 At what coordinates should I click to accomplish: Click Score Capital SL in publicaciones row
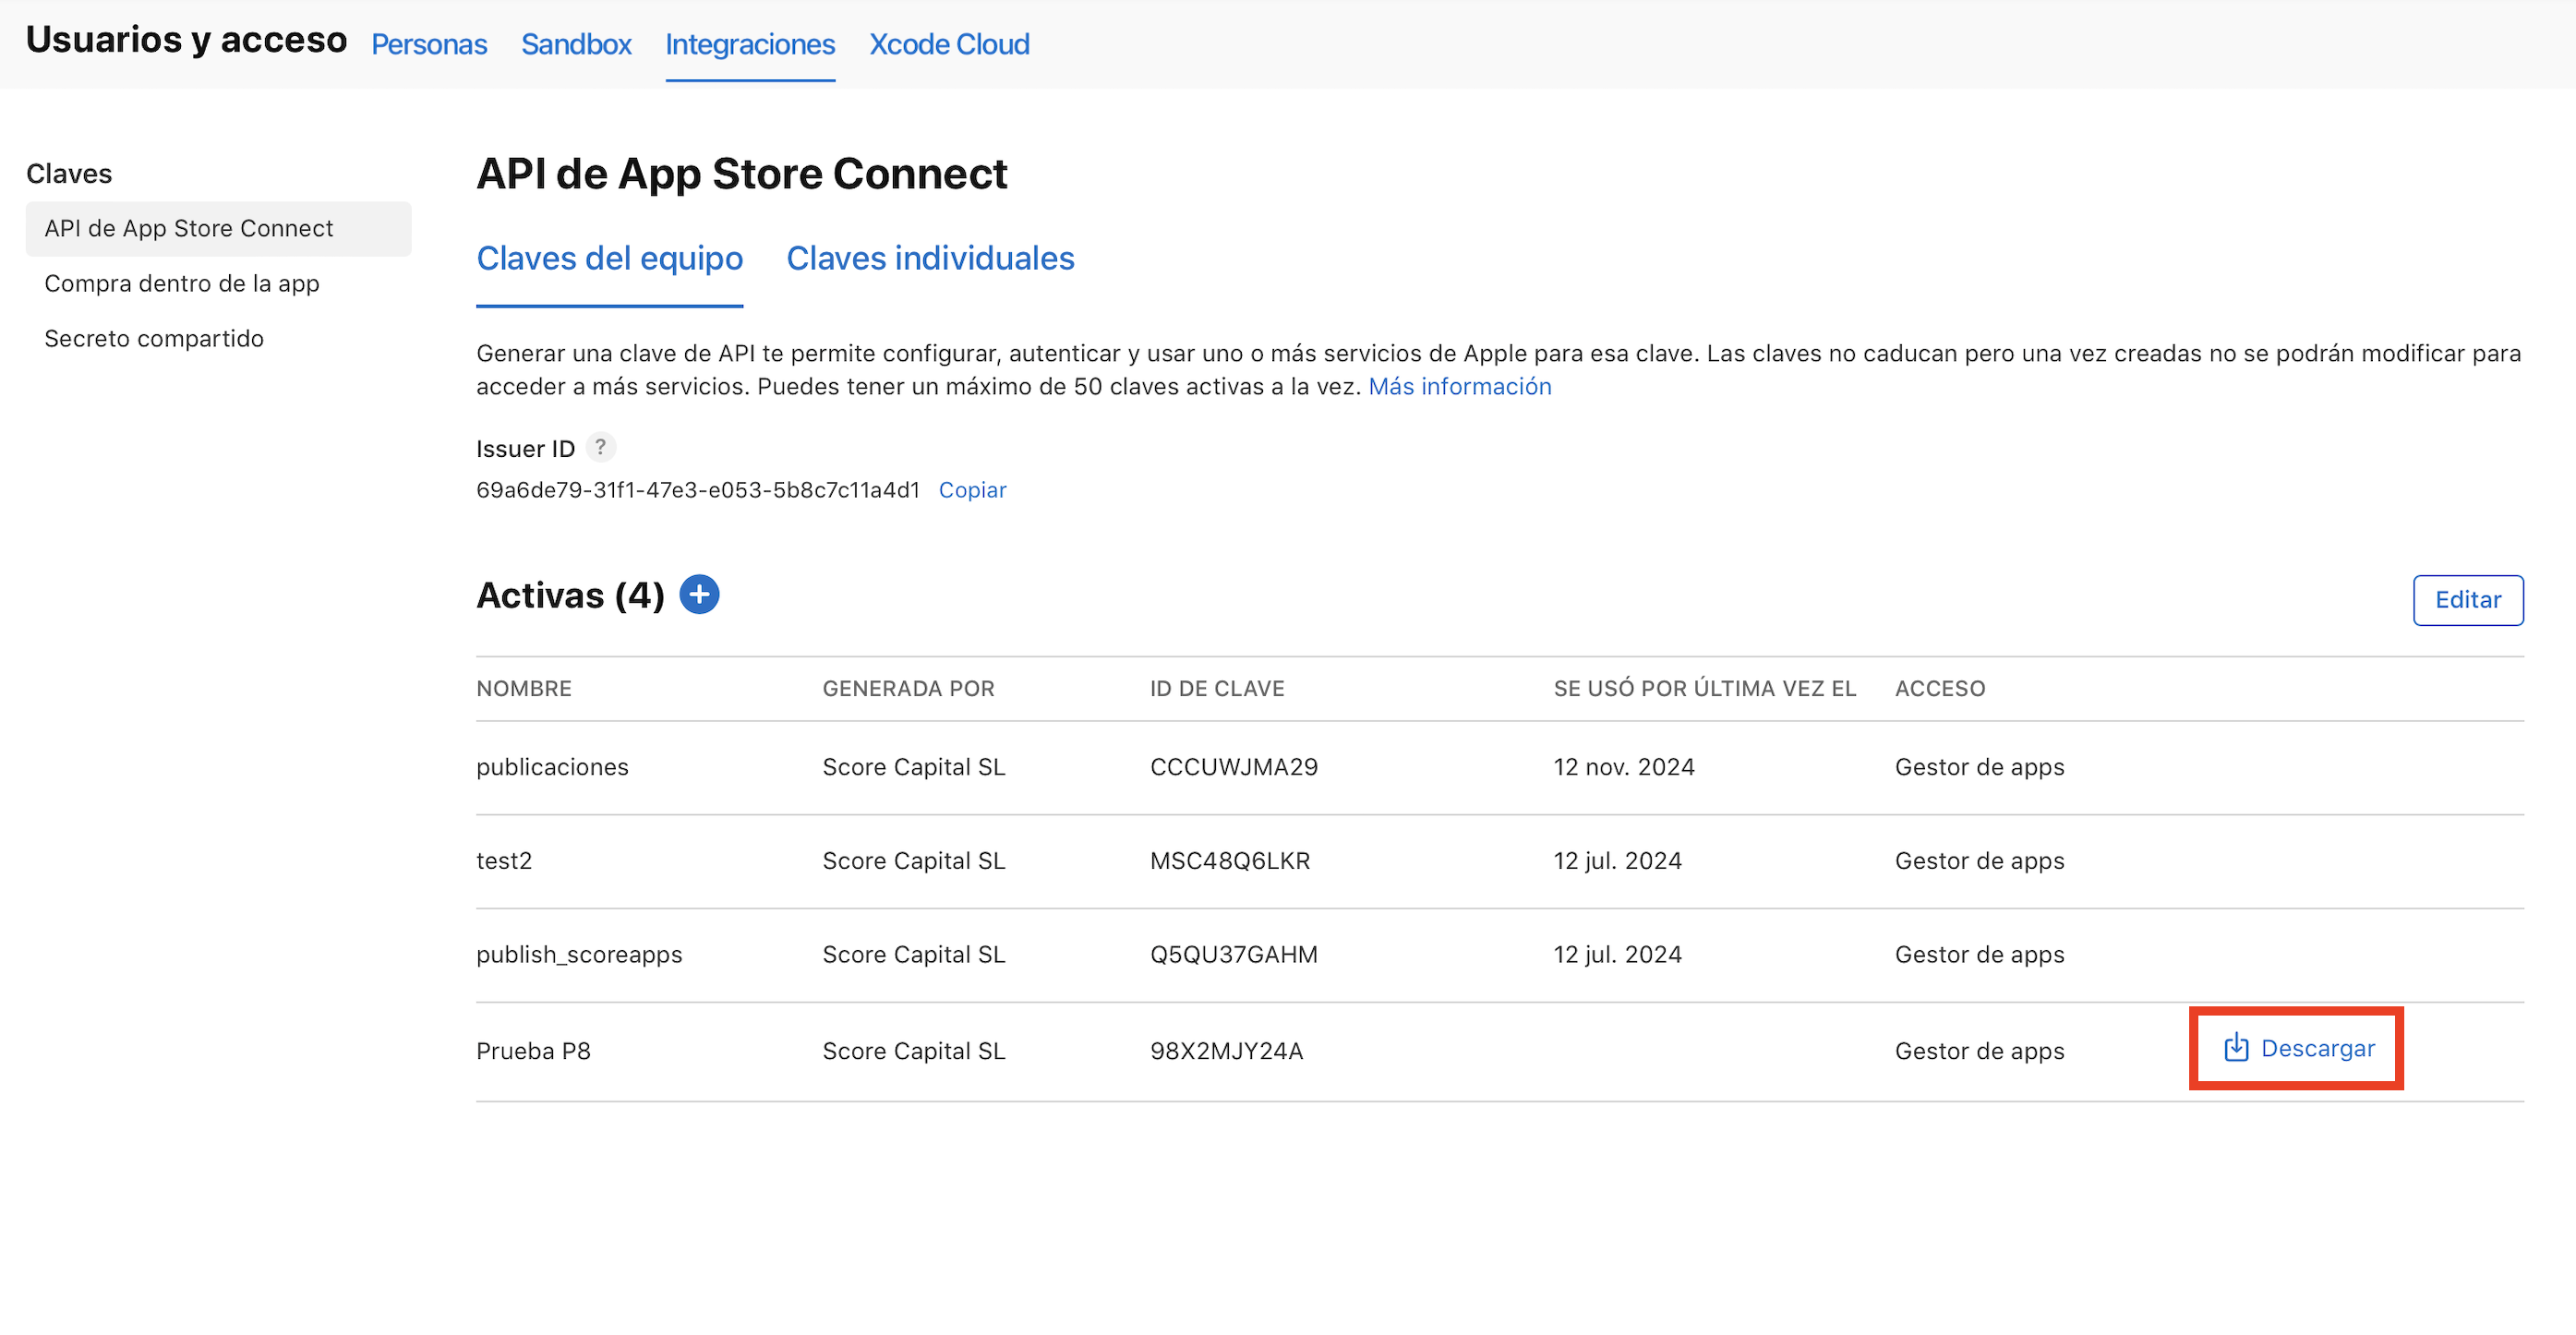(914, 767)
